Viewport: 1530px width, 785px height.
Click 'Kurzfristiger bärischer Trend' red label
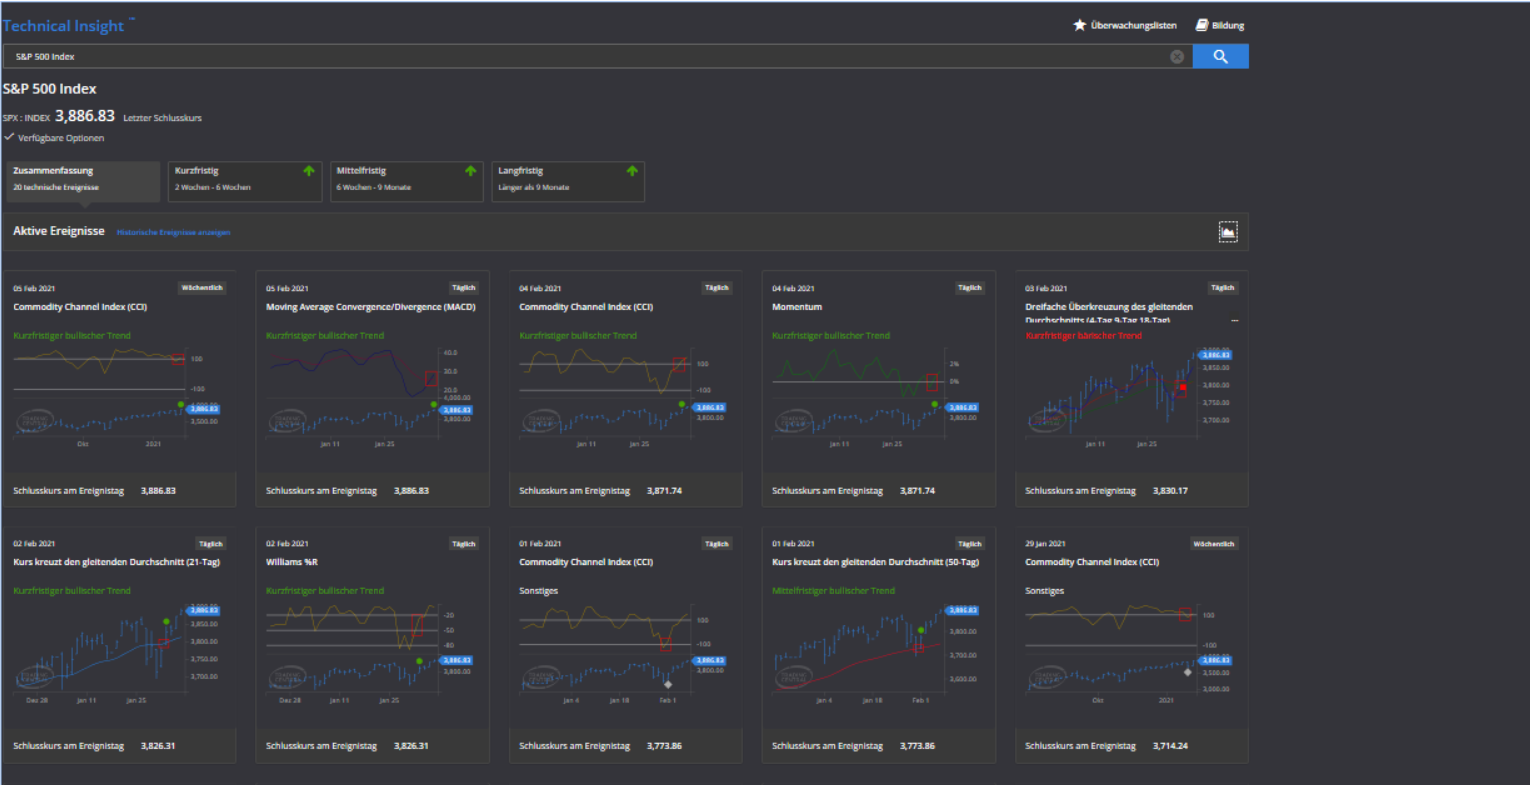tap(1084, 336)
